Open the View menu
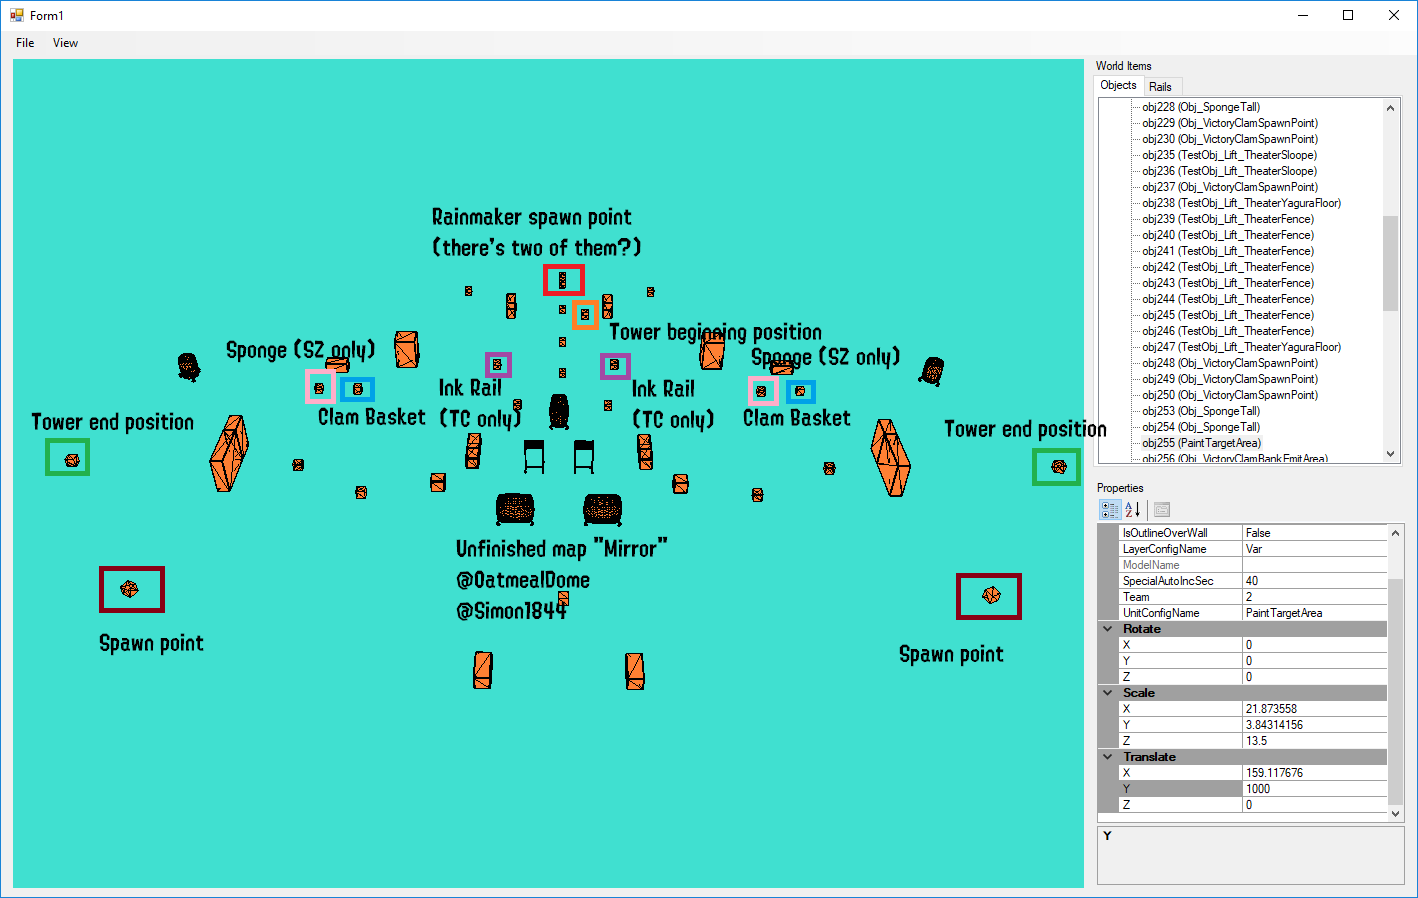 (x=65, y=43)
